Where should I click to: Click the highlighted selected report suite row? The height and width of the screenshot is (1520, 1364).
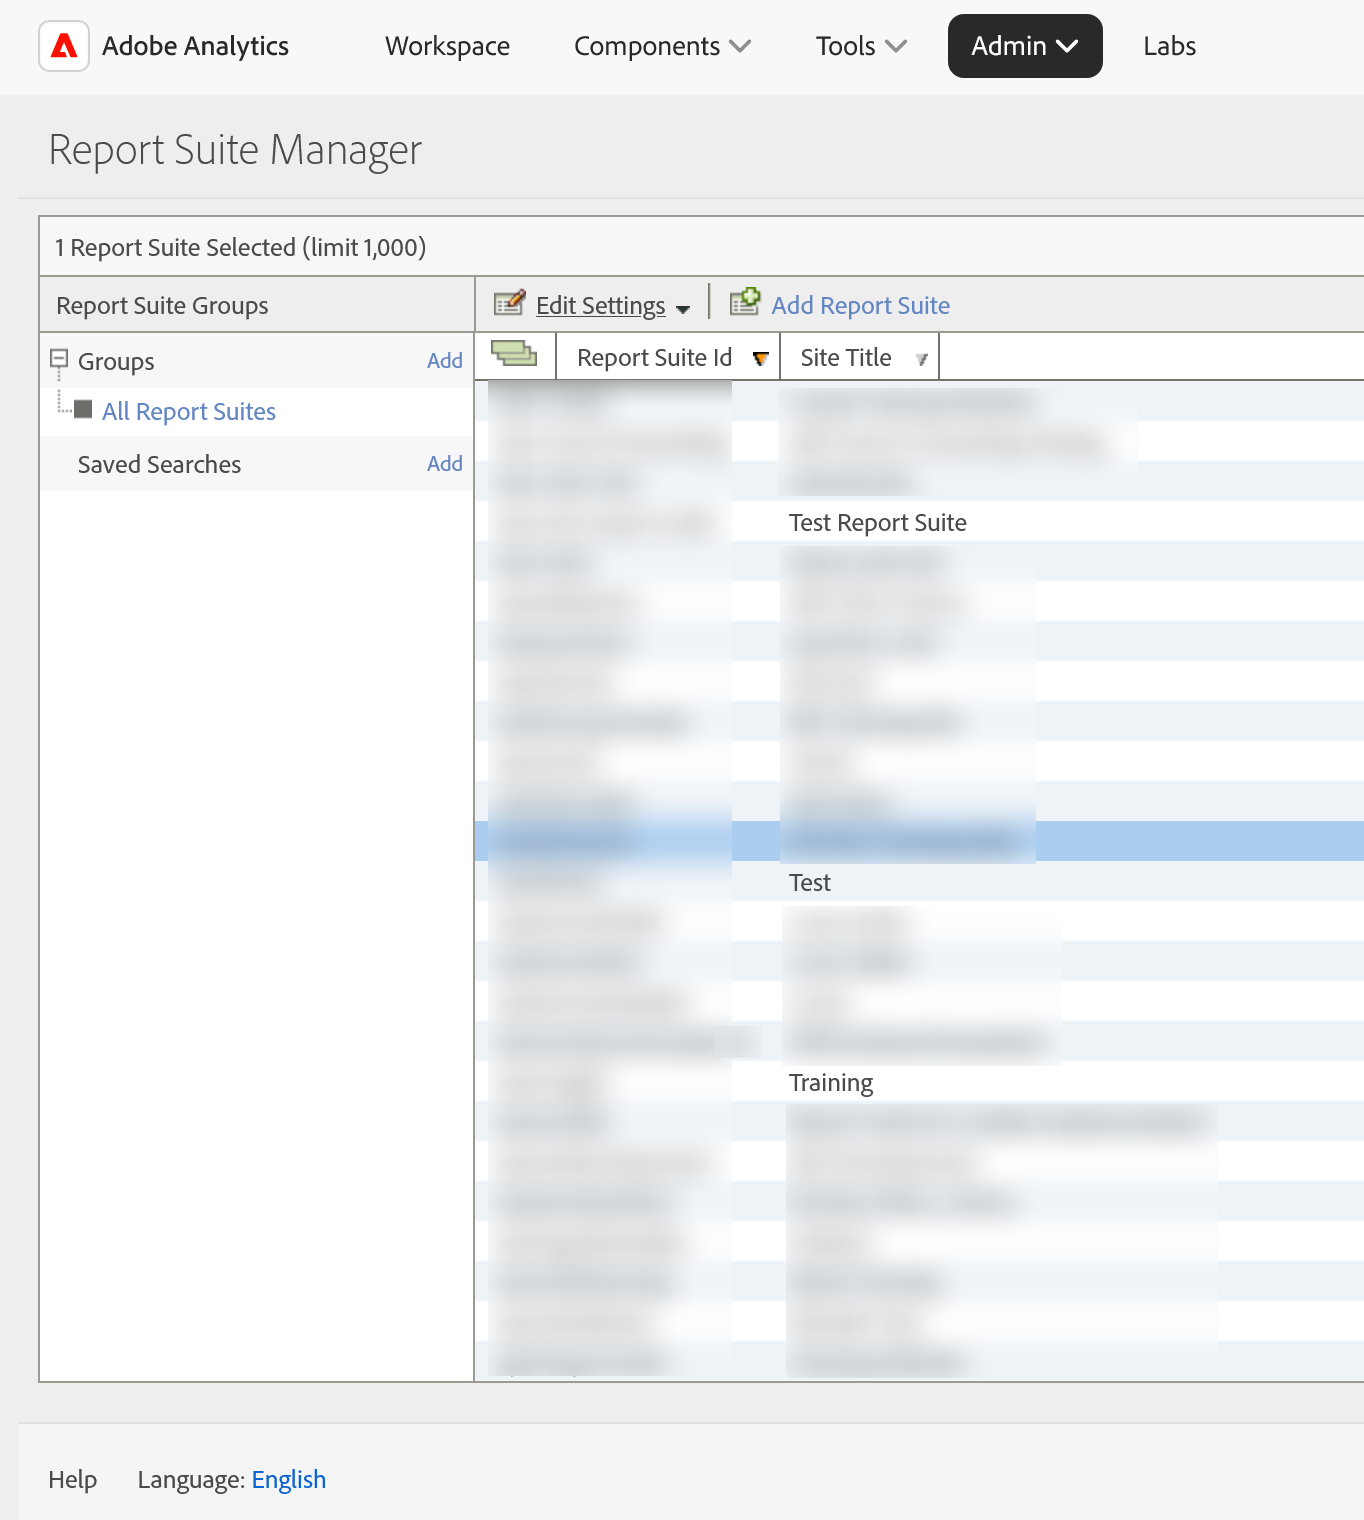tap(919, 841)
